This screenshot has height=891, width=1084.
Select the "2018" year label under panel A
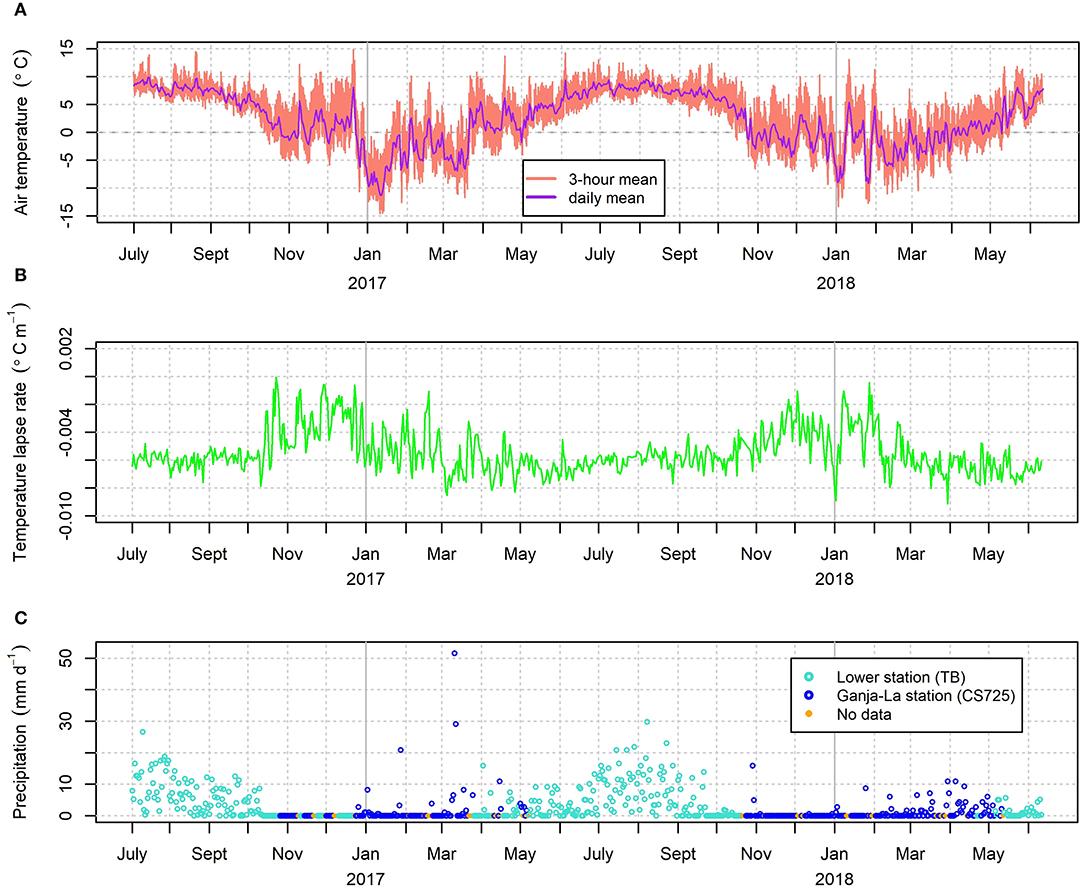pyautogui.click(x=835, y=283)
